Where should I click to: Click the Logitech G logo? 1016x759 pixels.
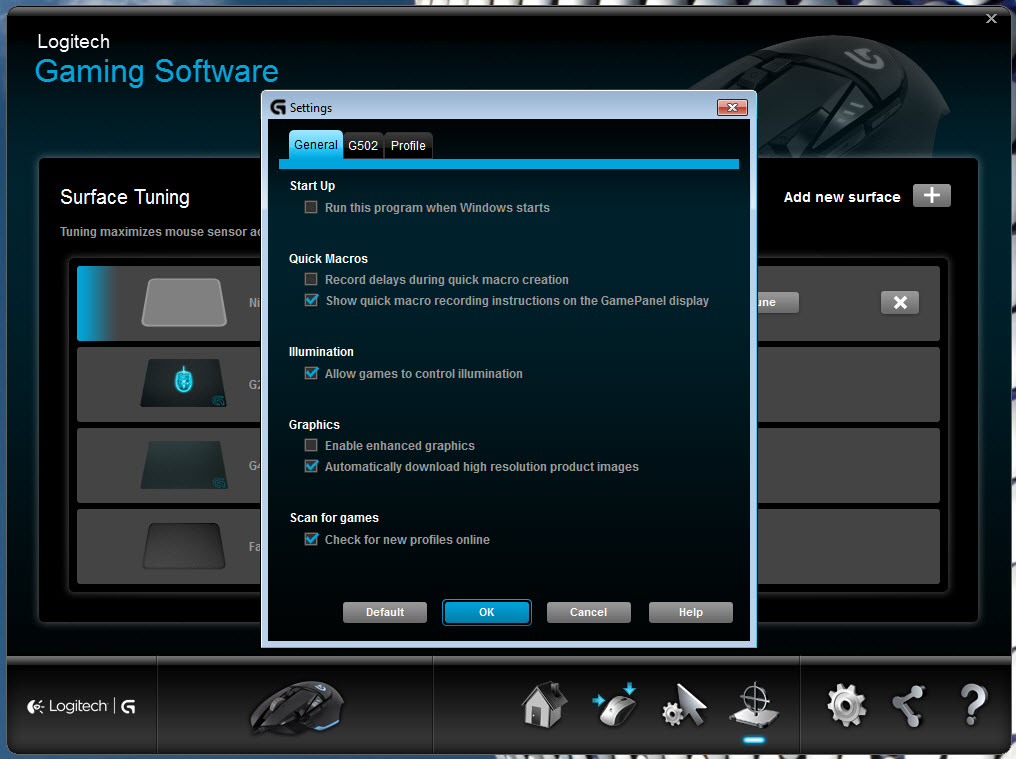[x=82, y=706]
